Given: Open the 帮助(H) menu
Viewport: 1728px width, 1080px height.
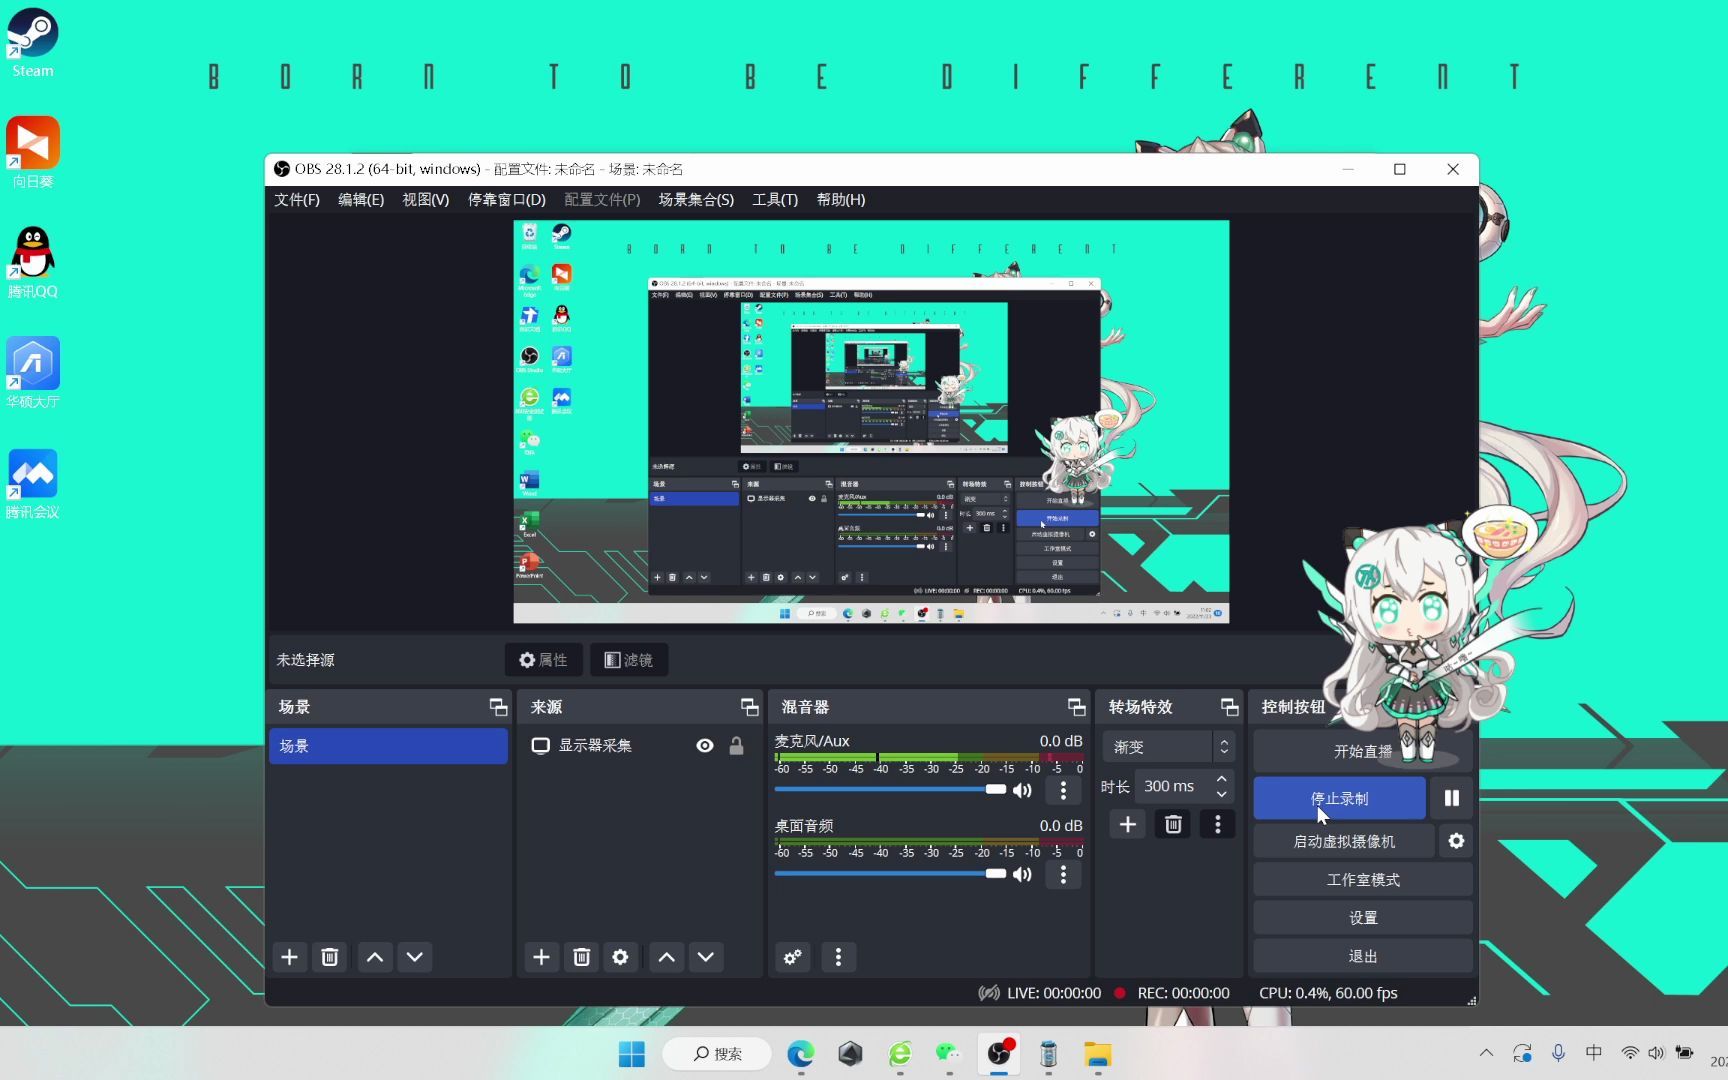Looking at the screenshot, I should coord(841,200).
